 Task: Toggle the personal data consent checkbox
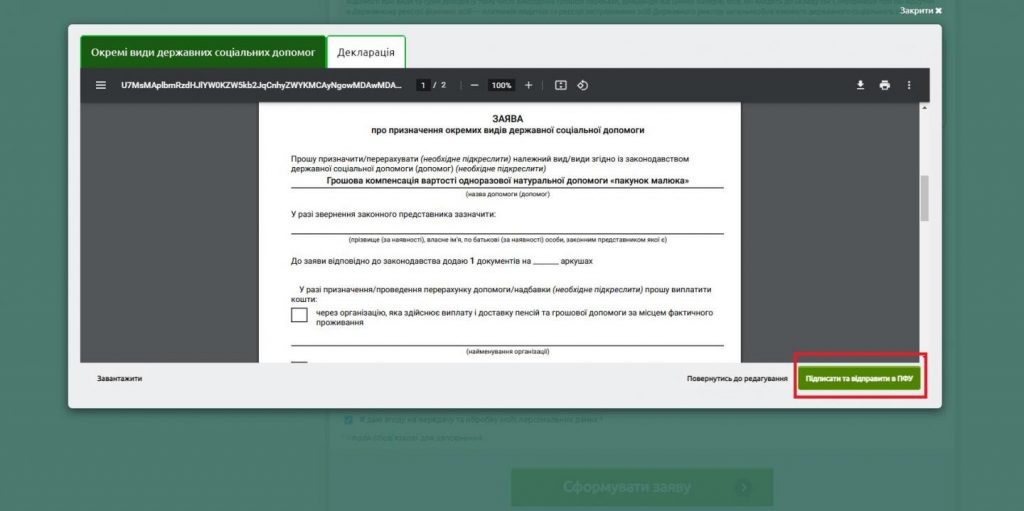[x=348, y=420]
